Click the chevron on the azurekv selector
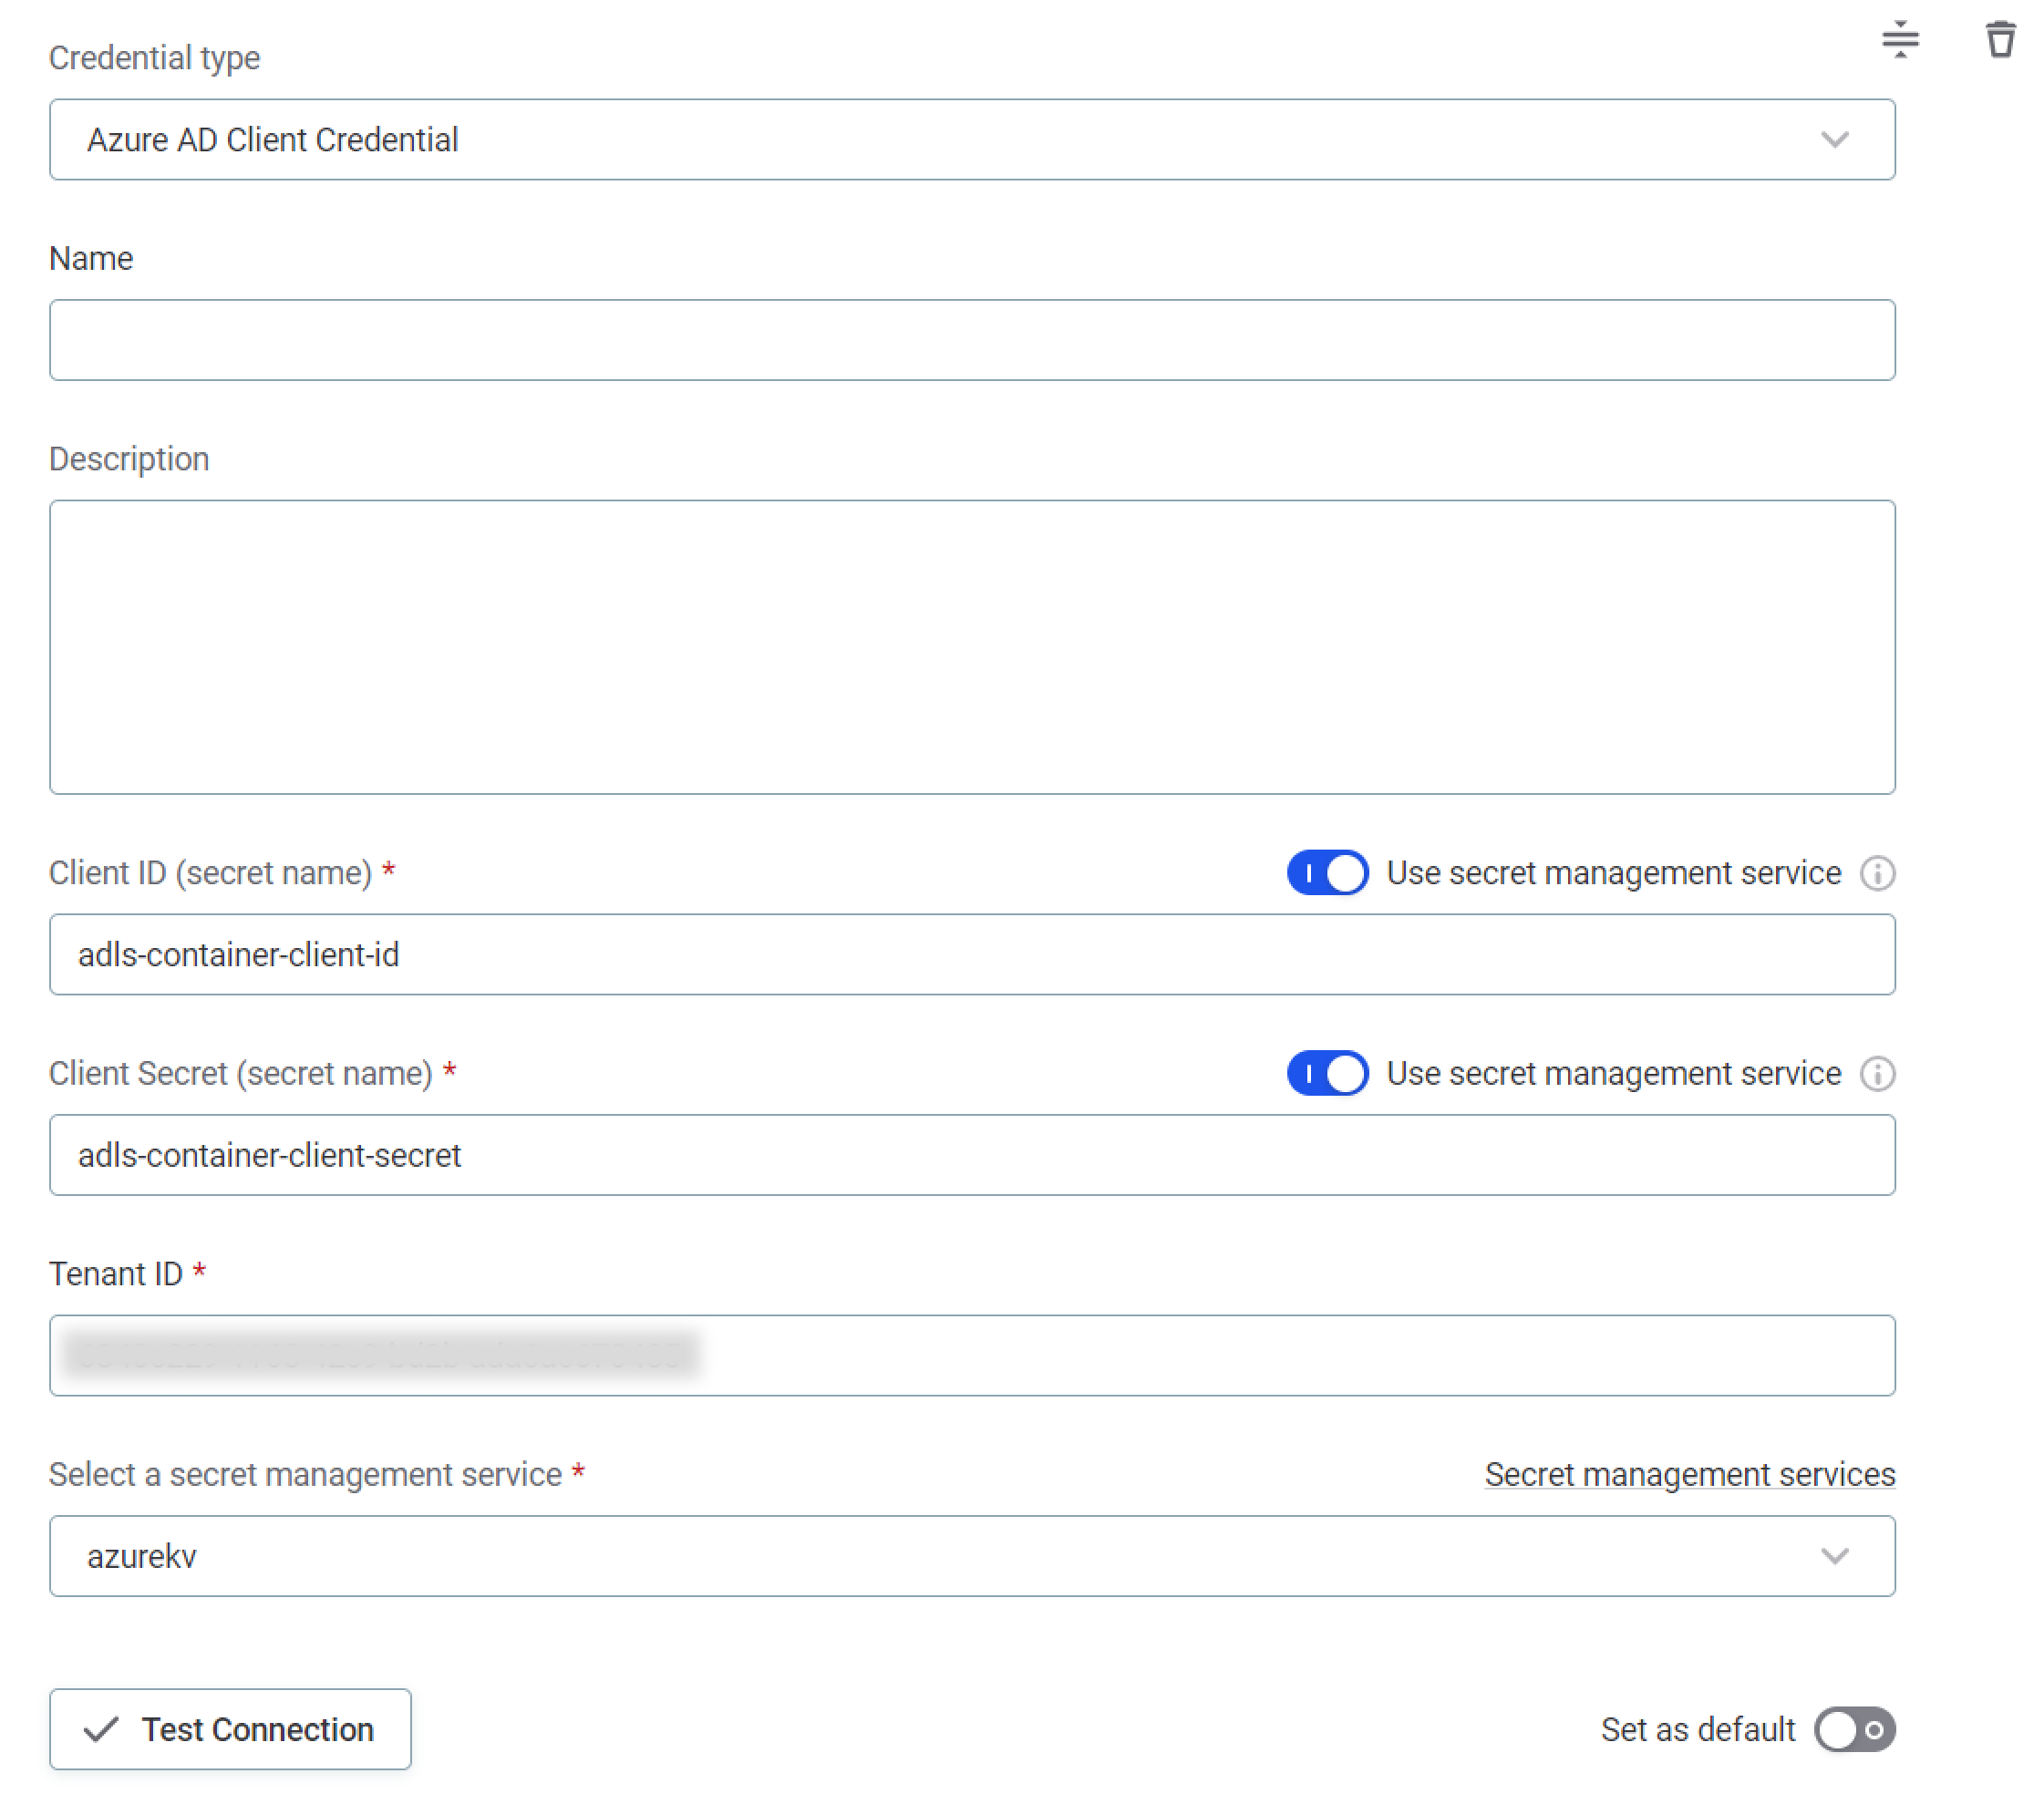 pyautogui.click(x=1836, y=1555)
